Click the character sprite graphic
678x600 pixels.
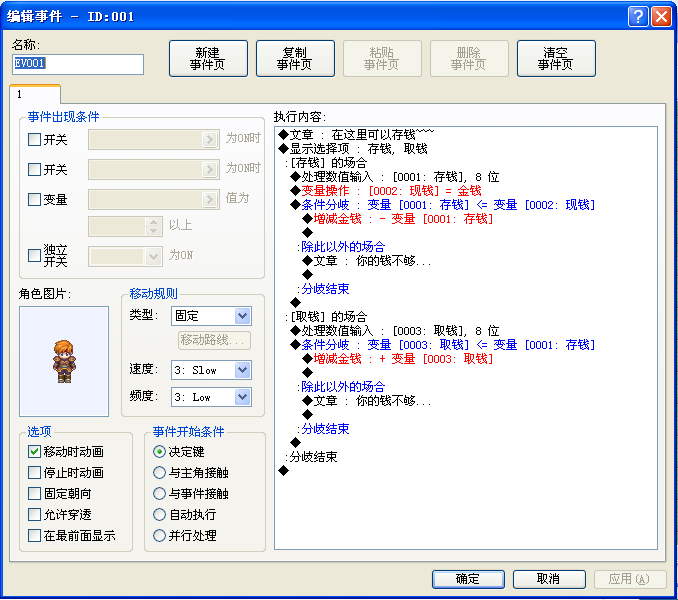pyautogui.click(x=64, y=361)
